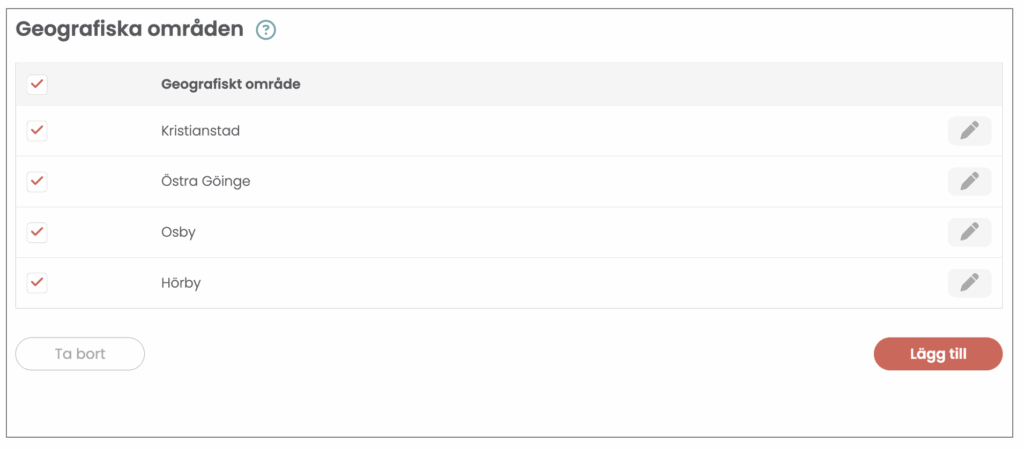Toggle the Osby row checkbox

point(37,232)
